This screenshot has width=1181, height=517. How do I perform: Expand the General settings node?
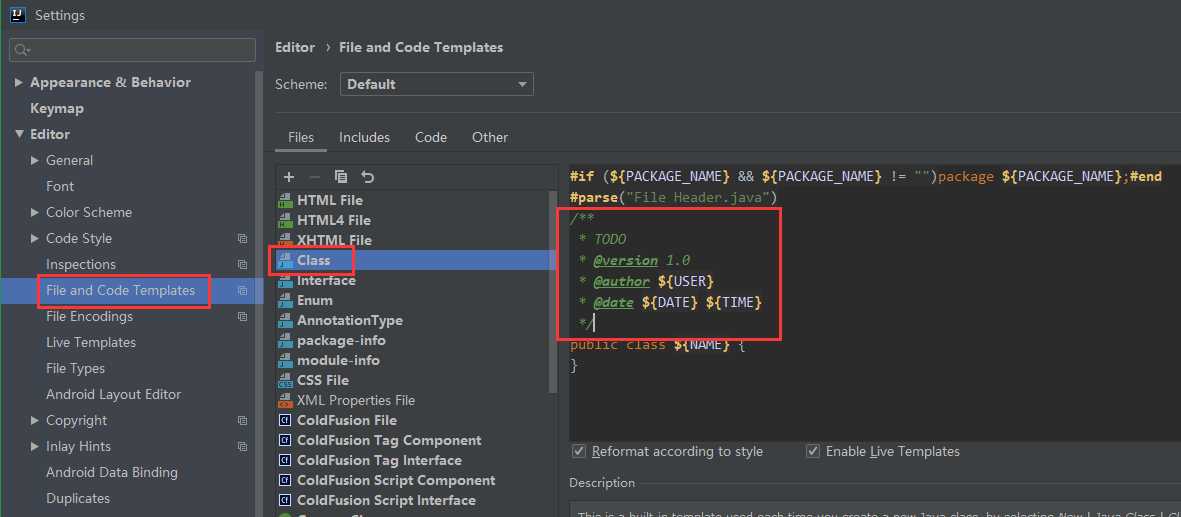click(35, 161)
